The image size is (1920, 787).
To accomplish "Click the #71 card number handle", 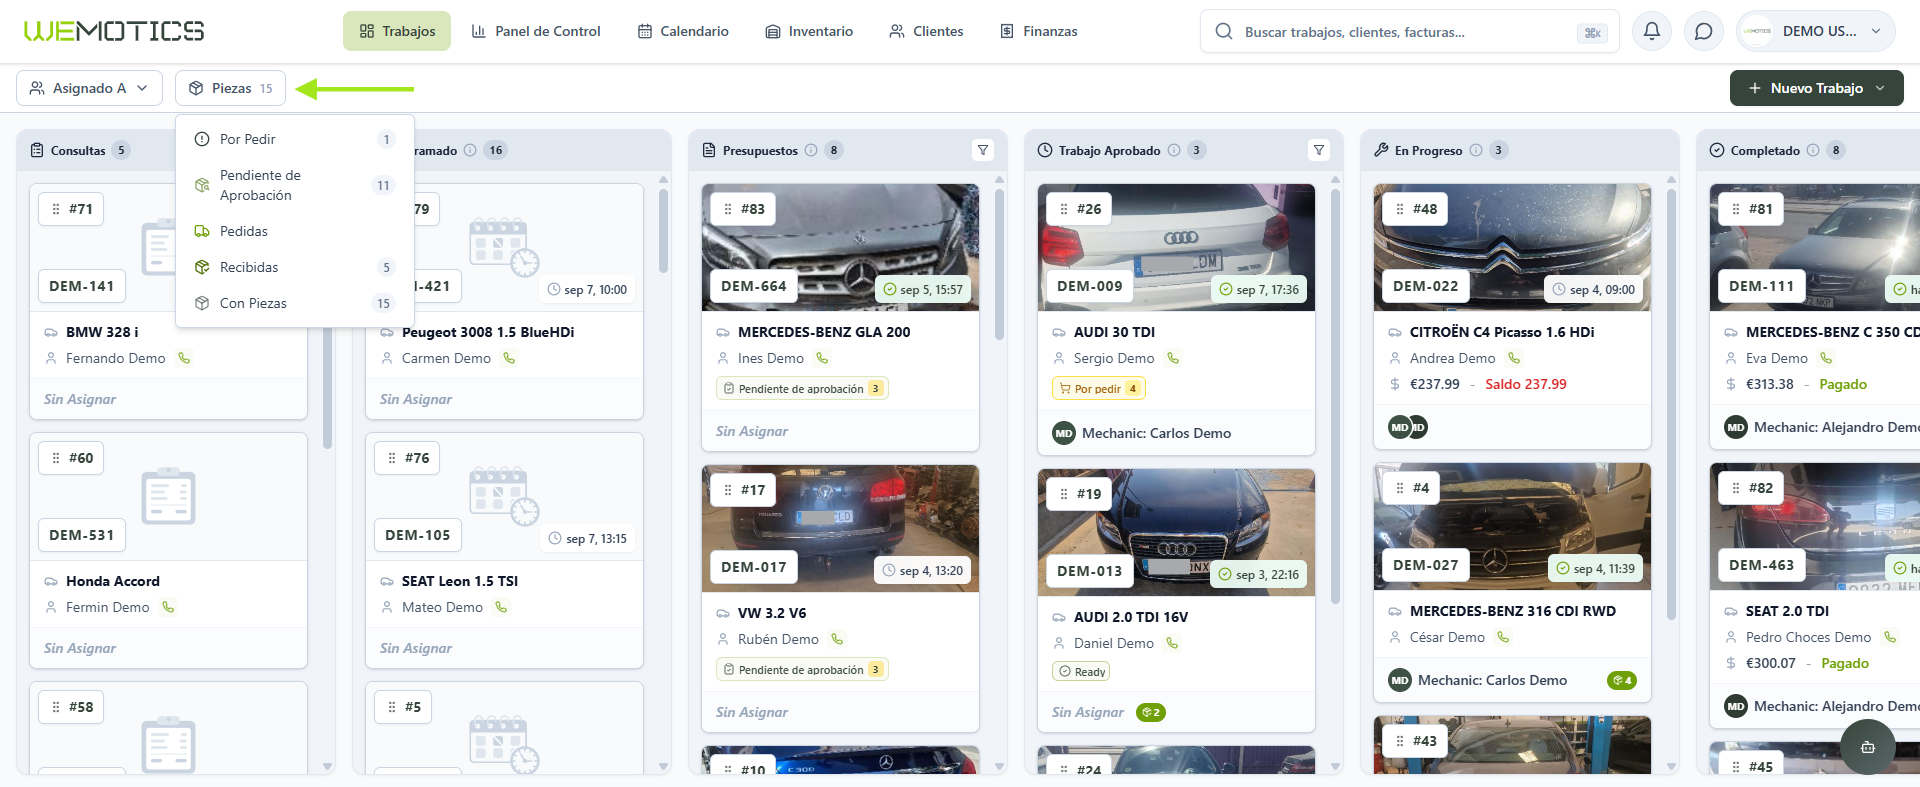I will click(x=71, y=209).
